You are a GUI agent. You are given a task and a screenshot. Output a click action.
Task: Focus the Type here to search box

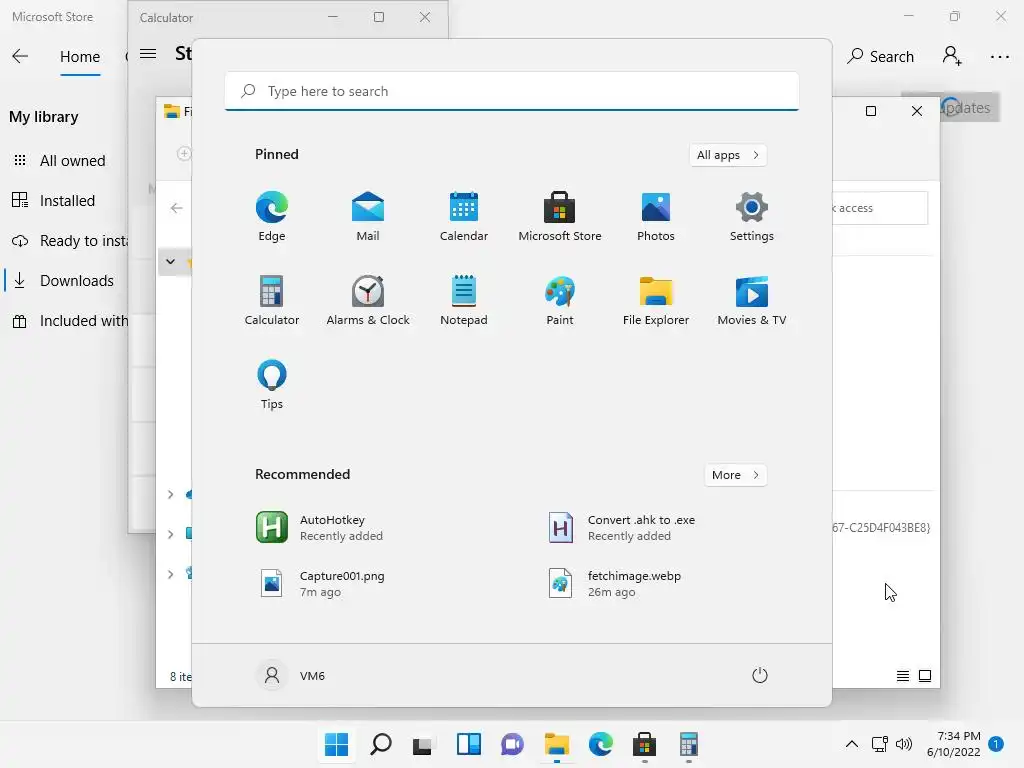[512, 91]
